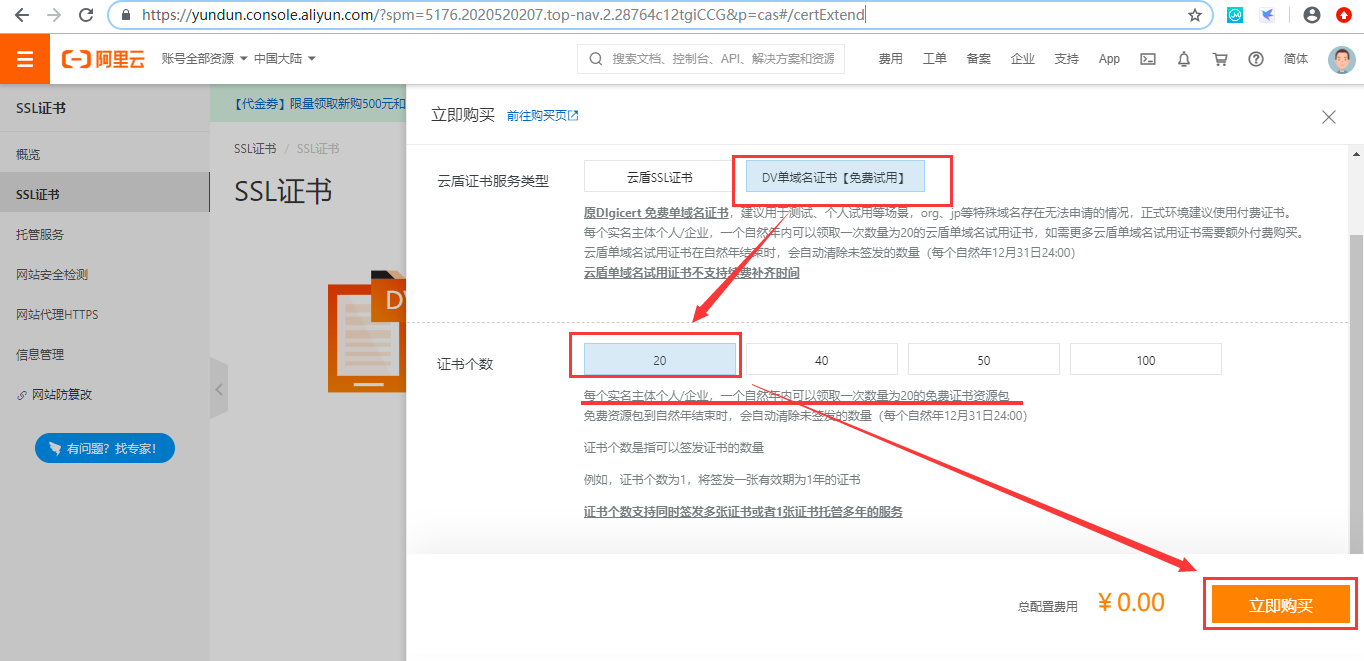Image resolution: width=1364 pixels, height=661 pixels.
Task: Click the Thunder download extension icon
Action: pyautogui.click(x=1268, y=15)
